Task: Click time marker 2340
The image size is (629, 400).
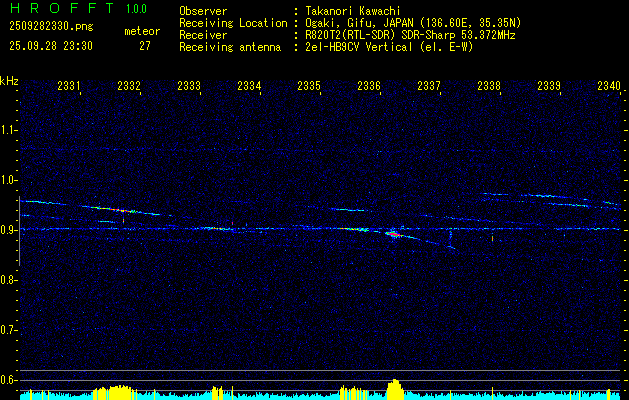Action: tap(609, 85)
